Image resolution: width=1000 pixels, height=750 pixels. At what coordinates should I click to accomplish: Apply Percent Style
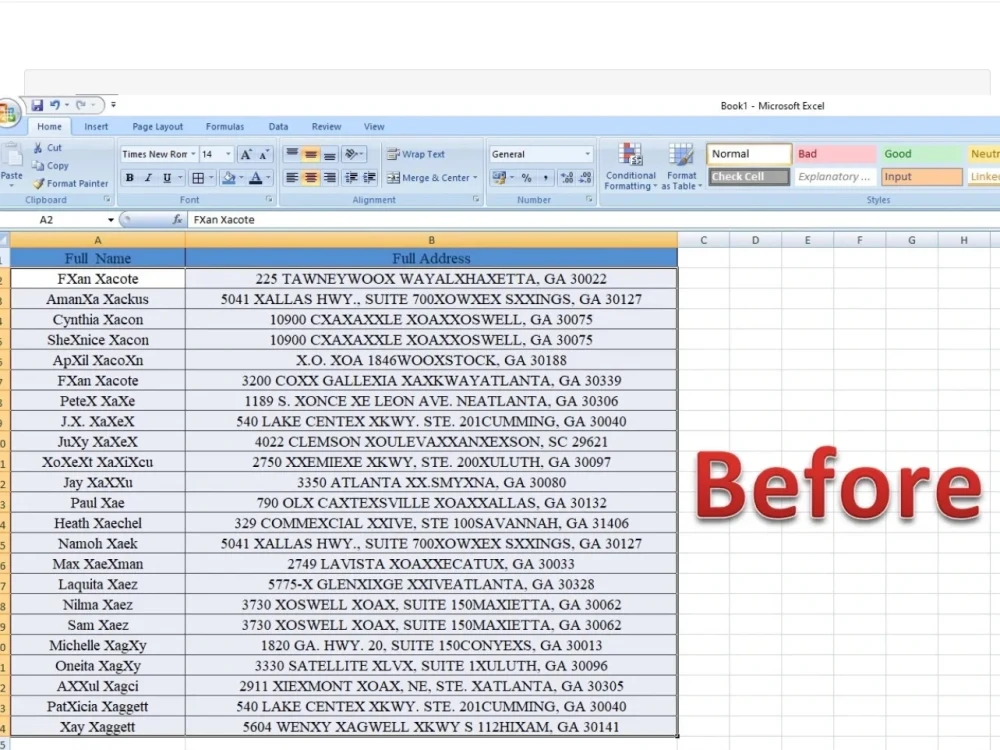tap(526, 178)
